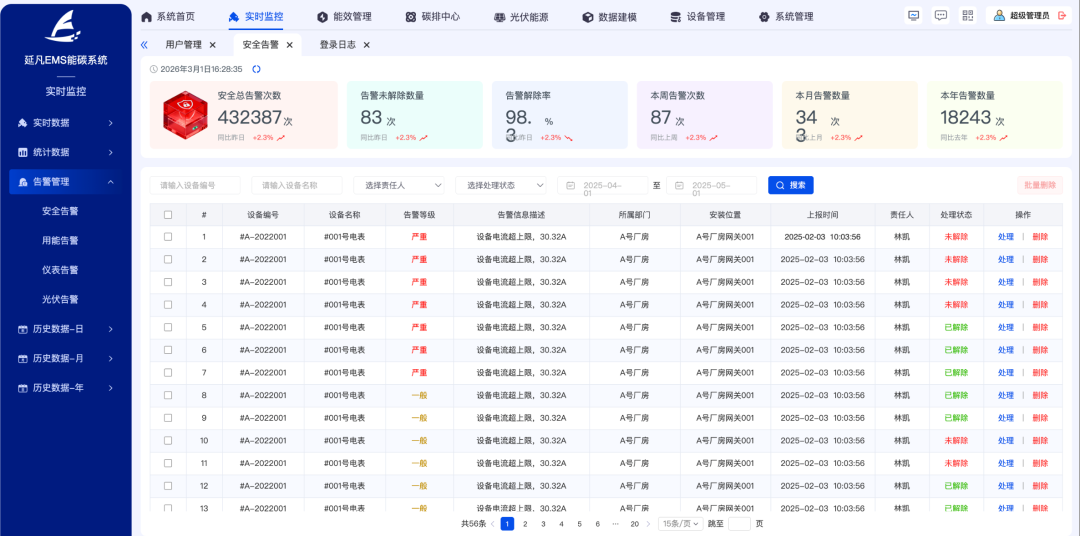This screenshot has width=1080, height=536.
Task: Open the 能效管理 top menu
Action: point(344,17)
